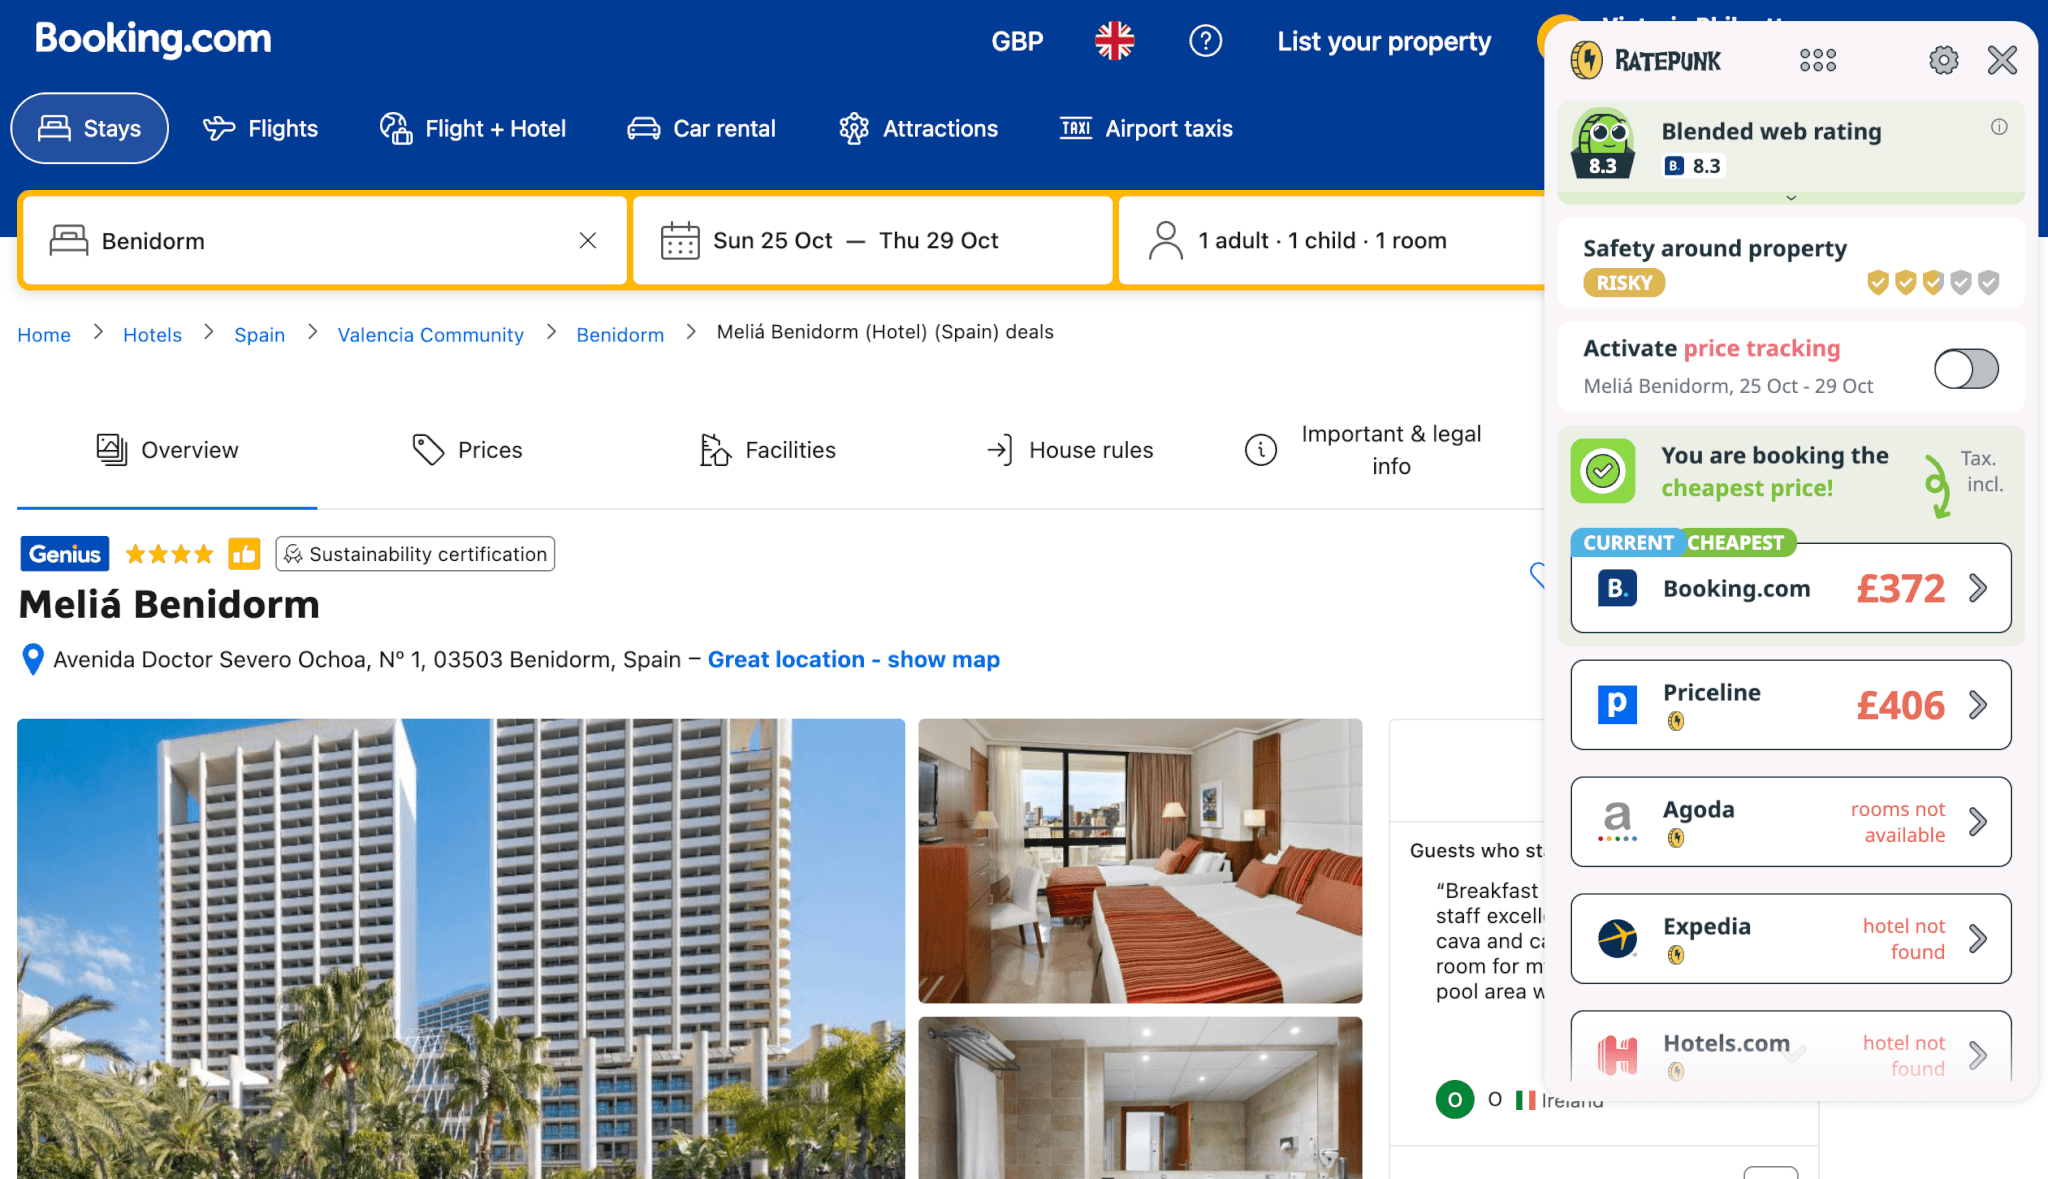
Task: Click the Blended web rating info icon
Action: point(1999,127)
